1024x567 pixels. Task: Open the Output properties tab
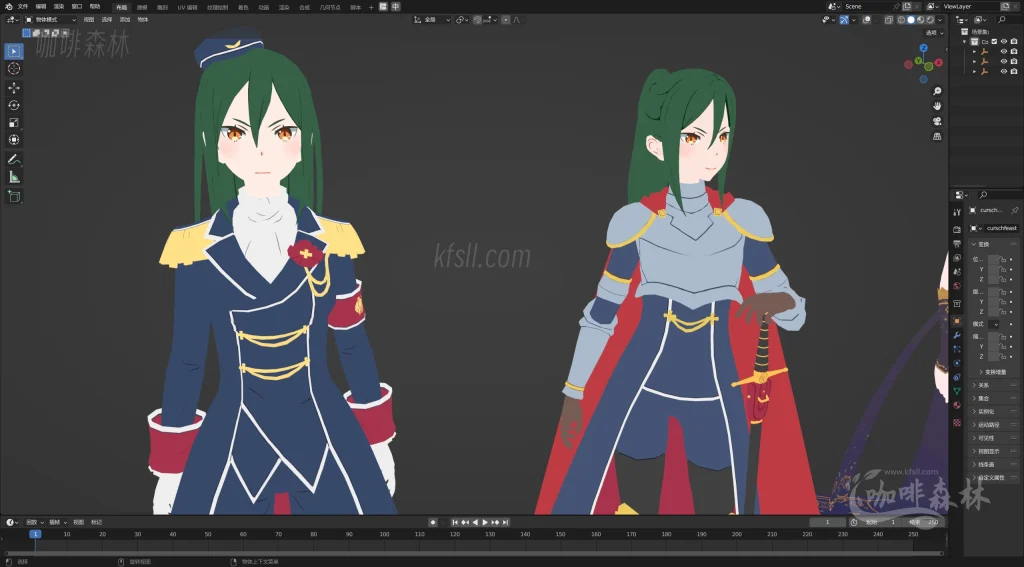click(957, 244)
